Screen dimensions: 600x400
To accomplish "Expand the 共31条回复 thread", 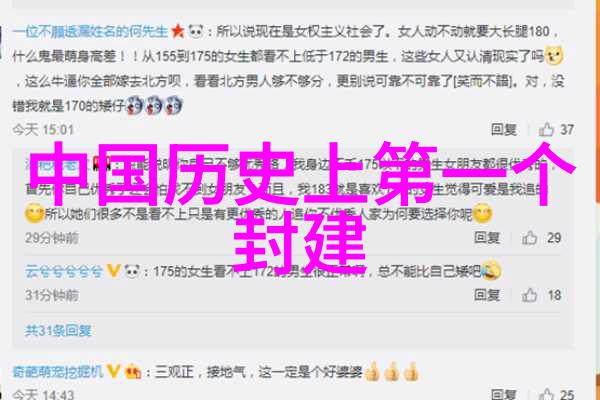I will pos(59,330).
